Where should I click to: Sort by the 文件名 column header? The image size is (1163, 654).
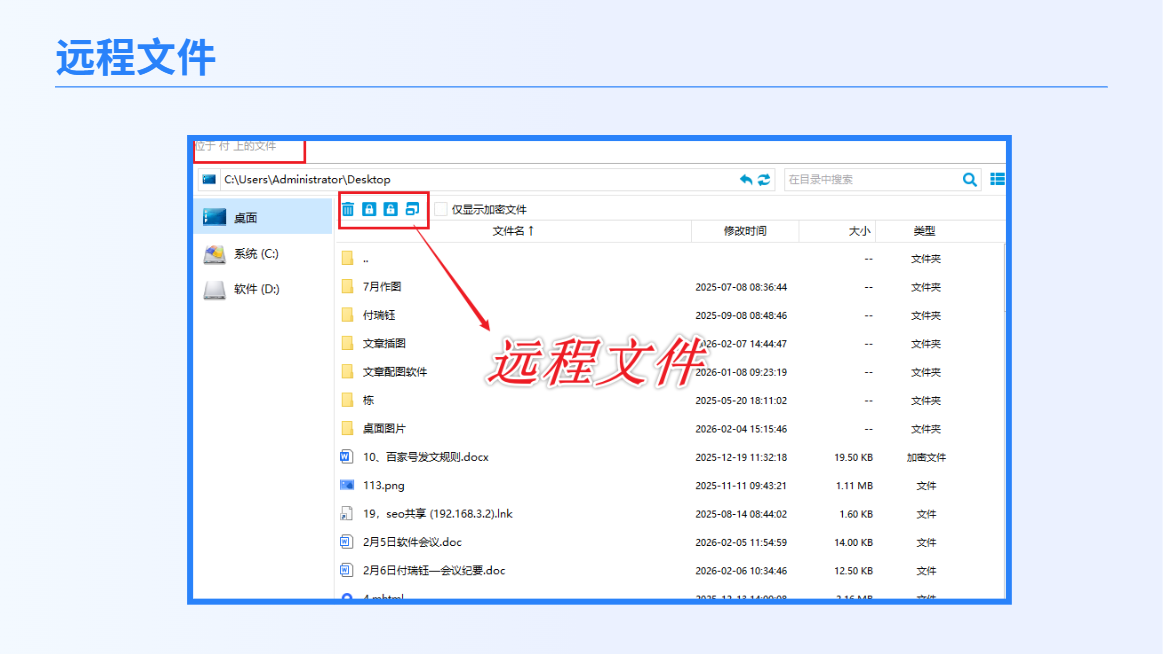point(513,231)
